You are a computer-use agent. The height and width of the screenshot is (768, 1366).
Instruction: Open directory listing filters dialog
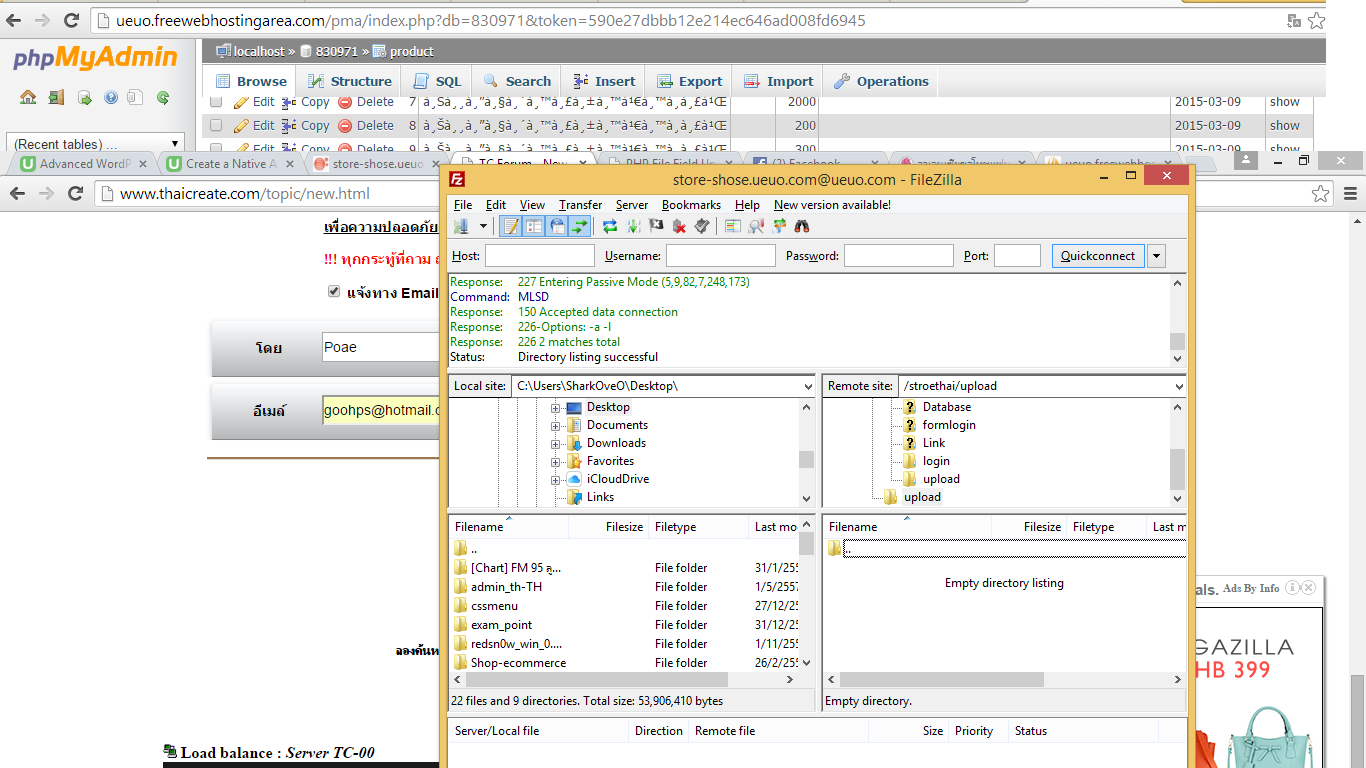coord(733,227)
